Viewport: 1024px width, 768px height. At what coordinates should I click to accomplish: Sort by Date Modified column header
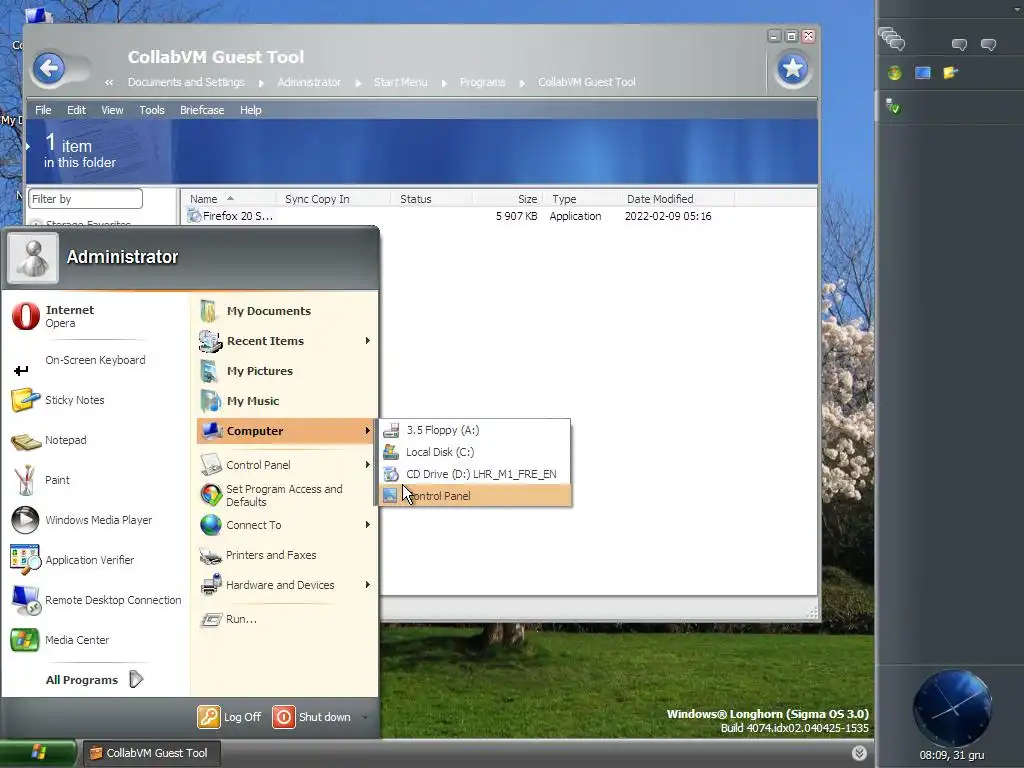click(677, 199)
